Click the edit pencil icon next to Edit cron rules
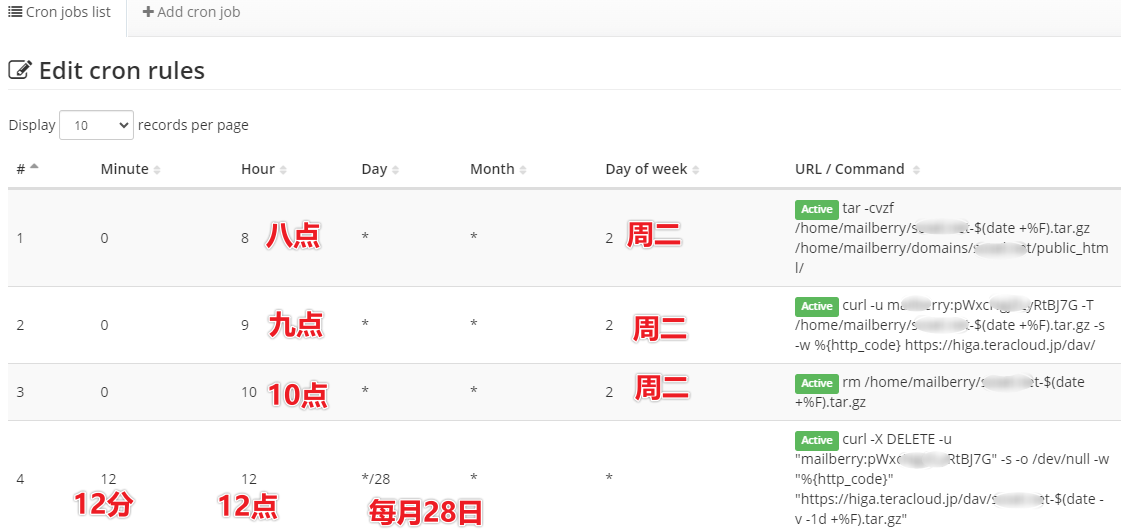 click(x=20, y=71)
